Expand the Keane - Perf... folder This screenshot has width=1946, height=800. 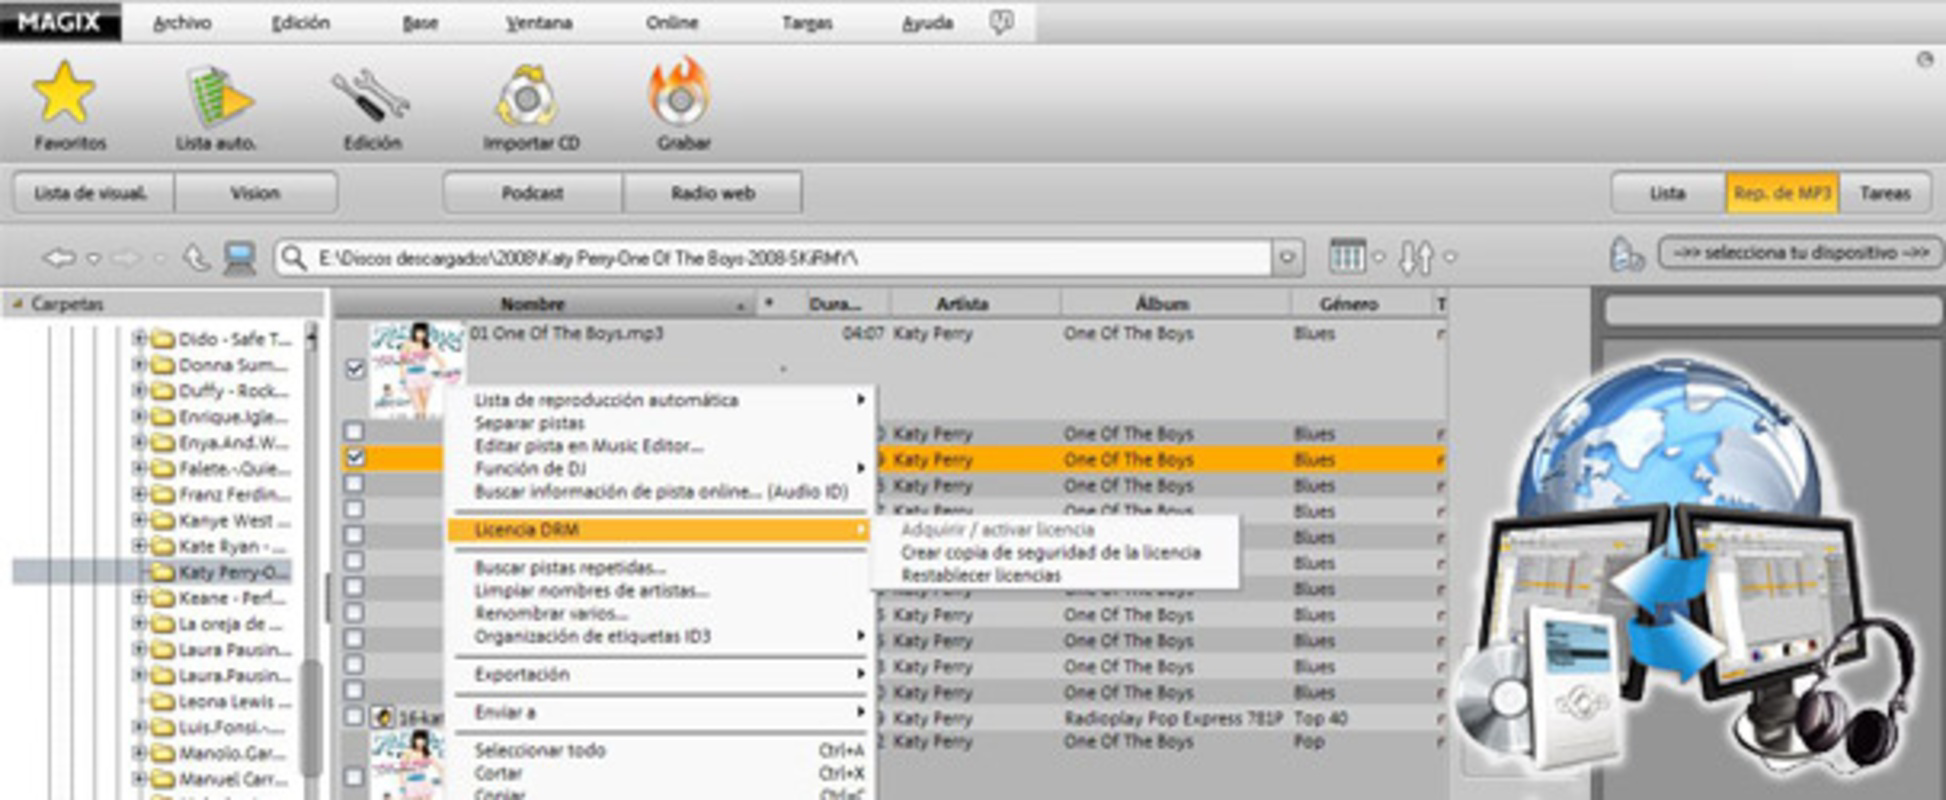pos(139,598)
